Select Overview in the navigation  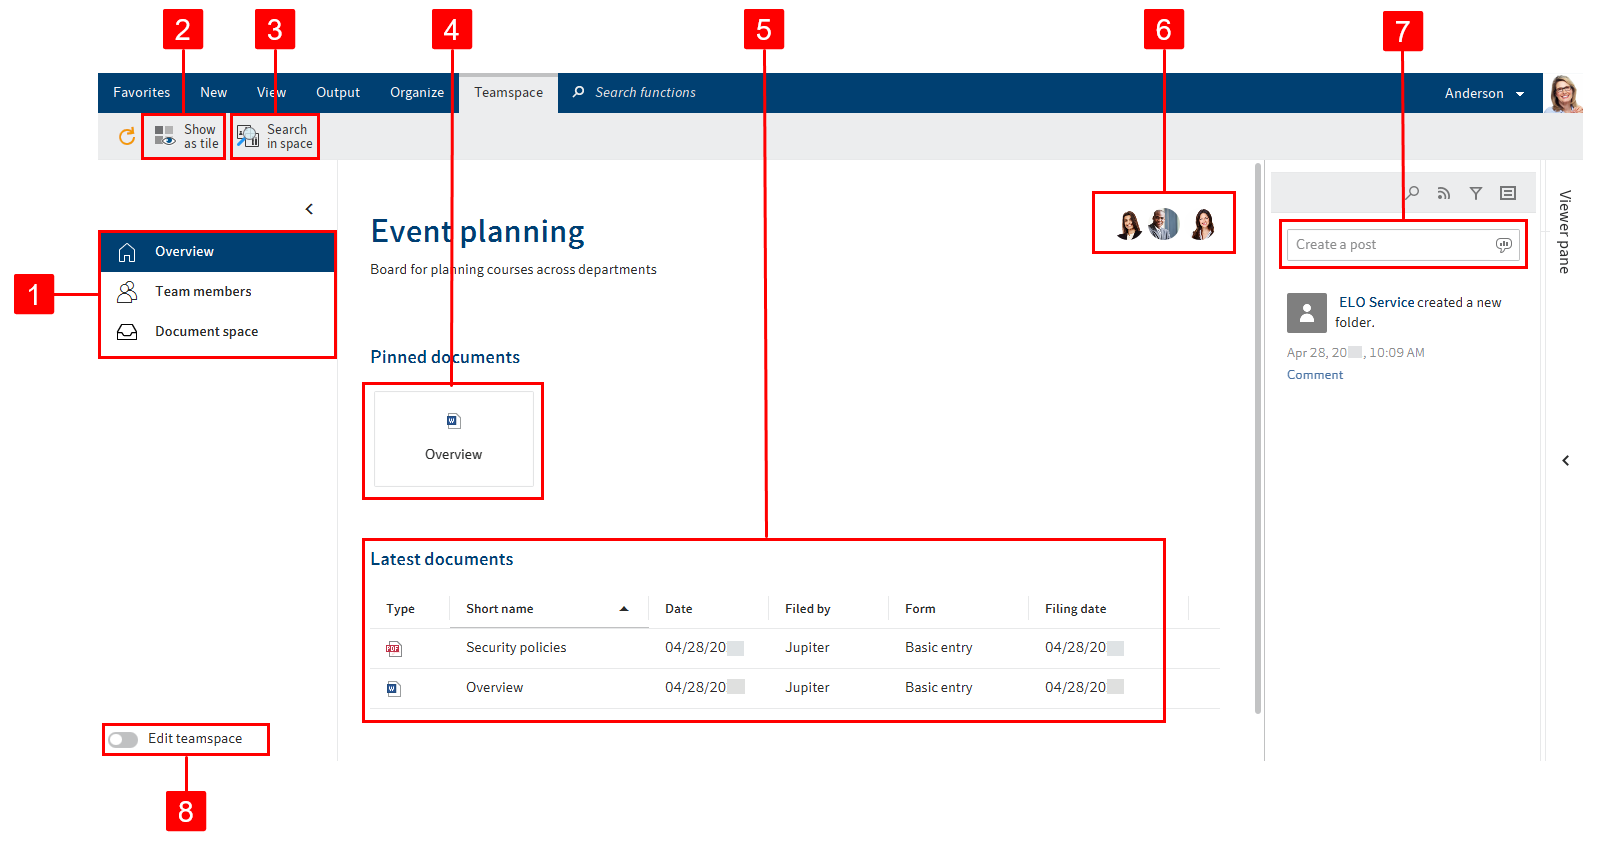[x=217, y=252]
